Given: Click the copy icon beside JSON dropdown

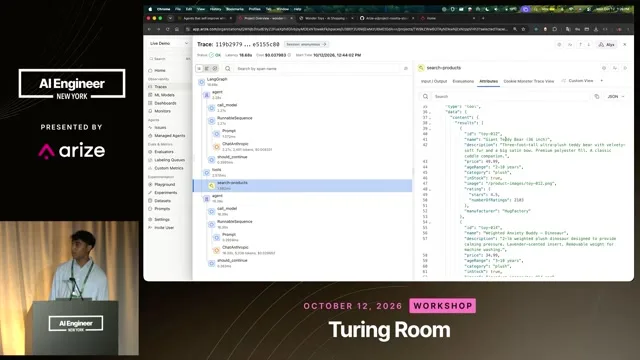Looking at the screenshot, I should (597, 97).
